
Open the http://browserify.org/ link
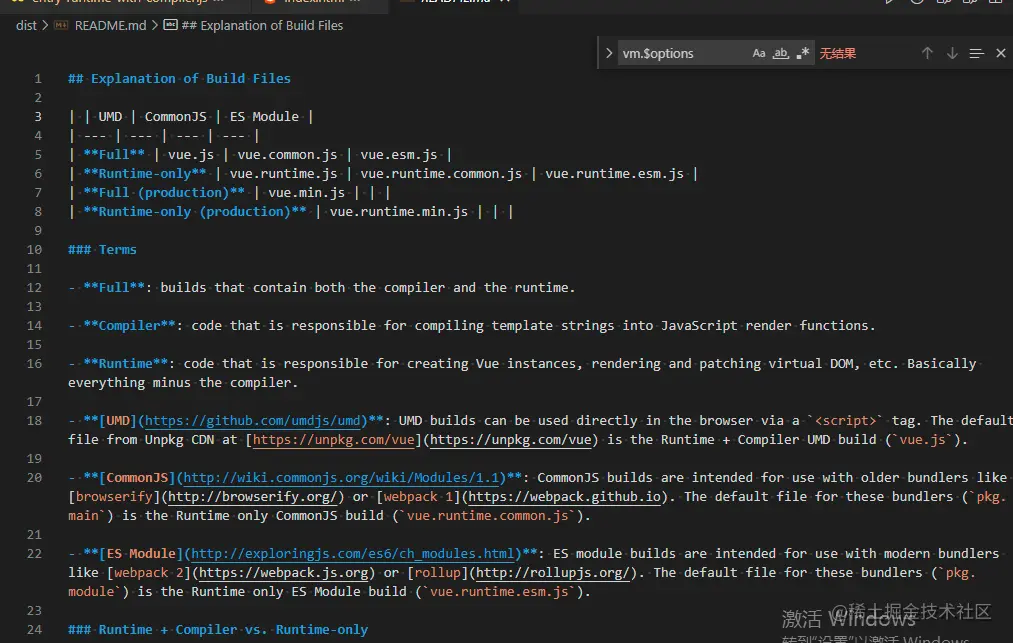pos(253,496)
